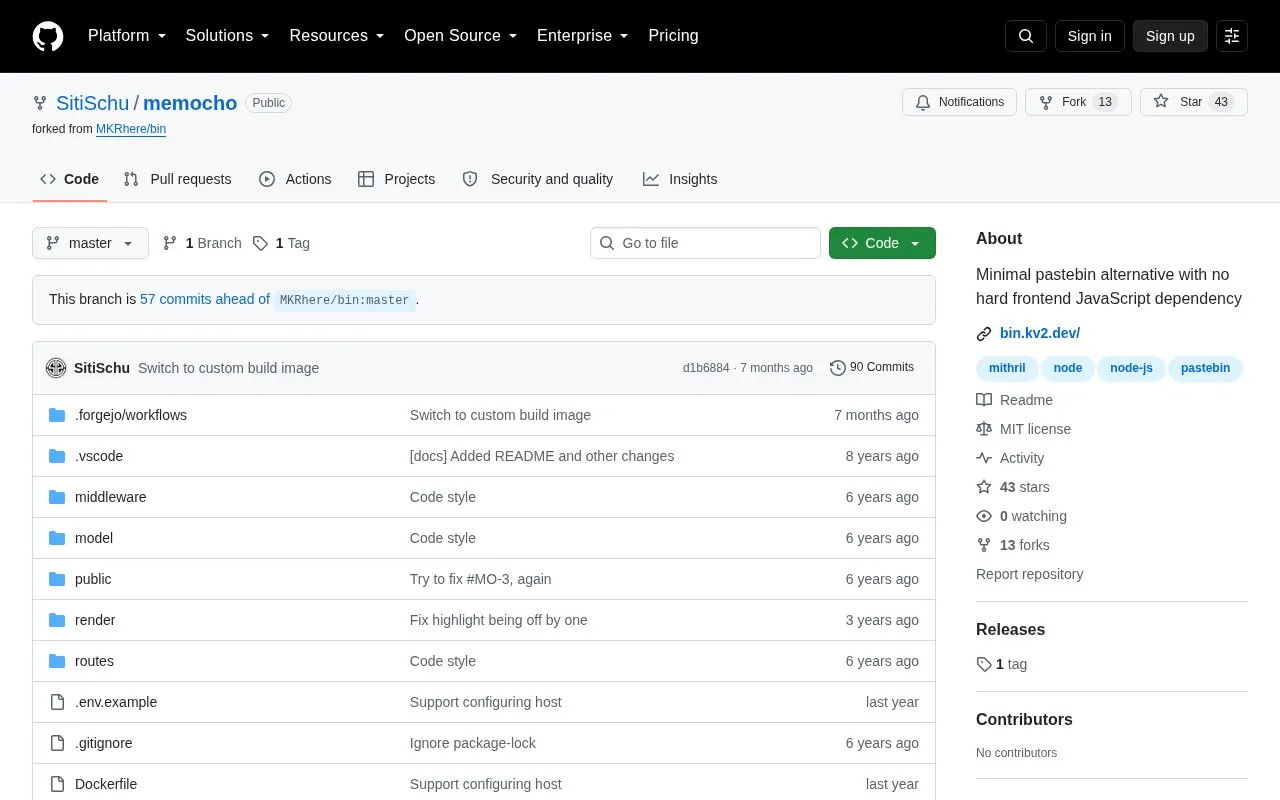The height and width of the screenshot is (800, 1280).
Task: Open the MKRhere/bin forked-from link
Action: pyautogui.click(x=131, y=129)
